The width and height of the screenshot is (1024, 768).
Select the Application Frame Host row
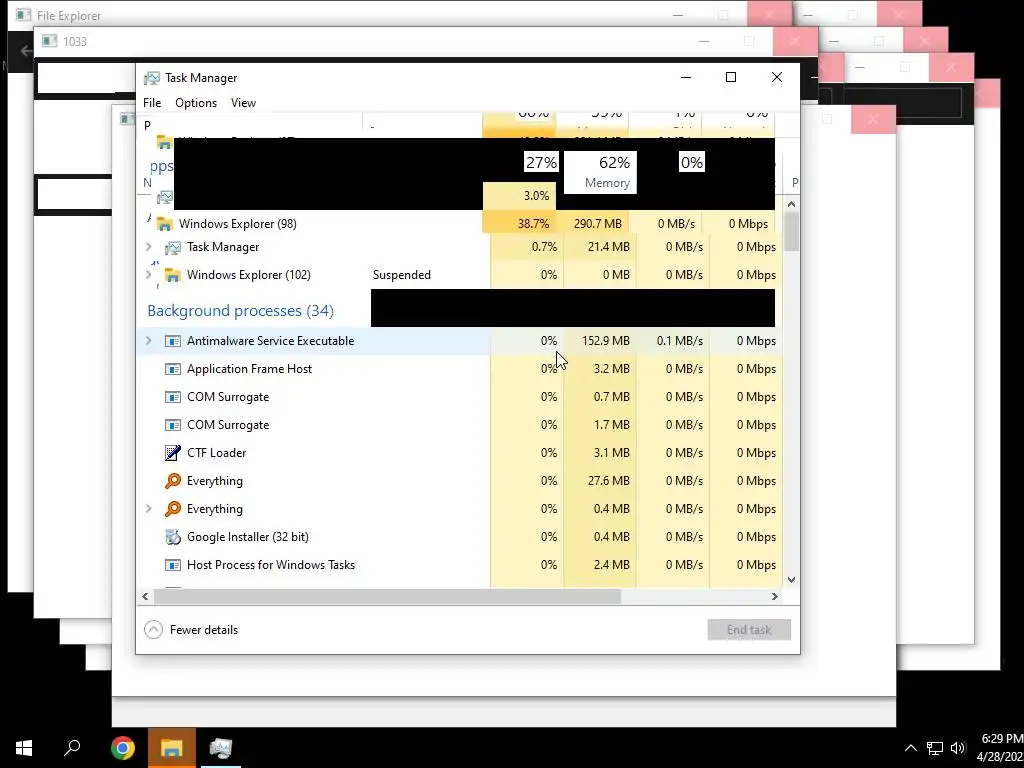(x=460, y=369)
